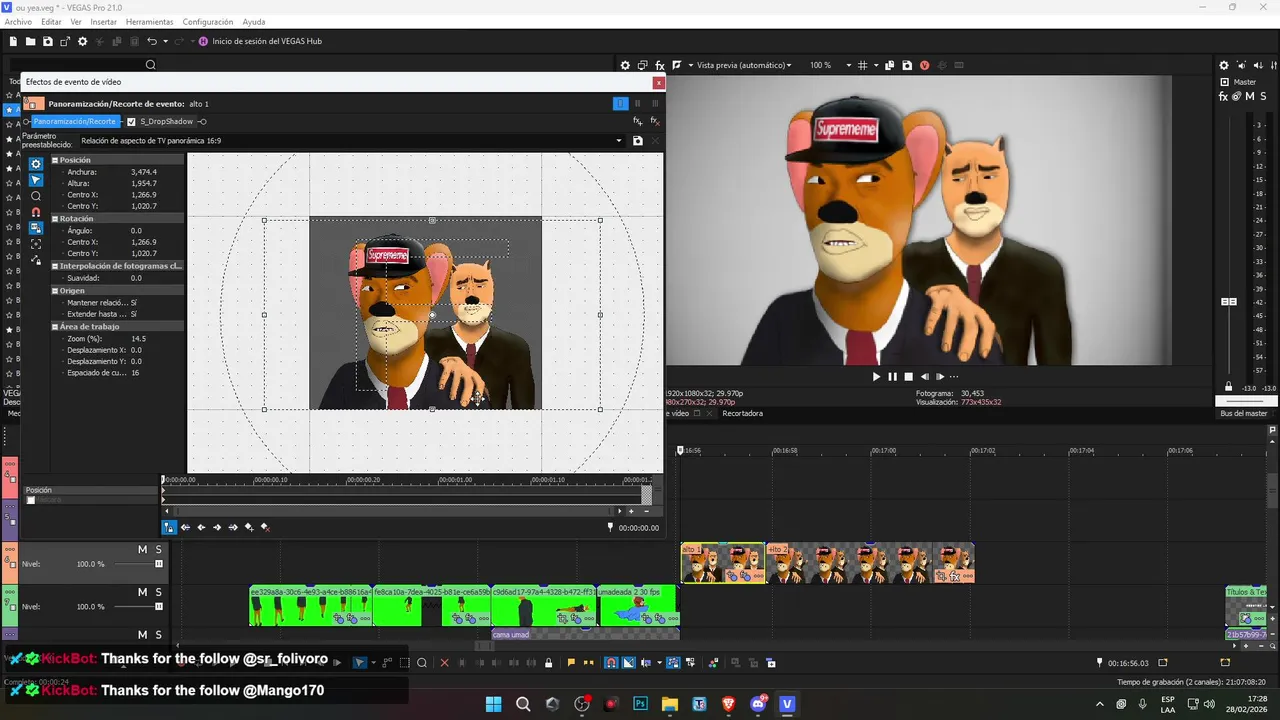Open the Archivo menu

click(x=18, y=22)
